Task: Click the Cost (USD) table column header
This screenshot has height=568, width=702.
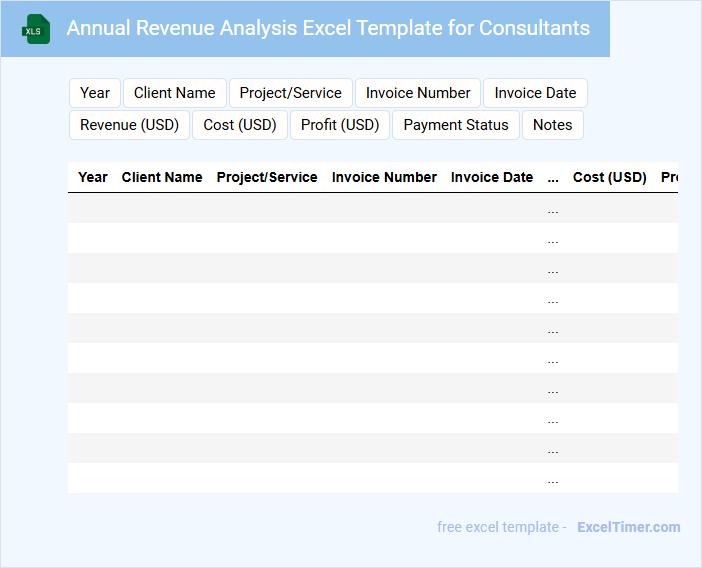Action: pyautogui.click(x=610, y=177)
